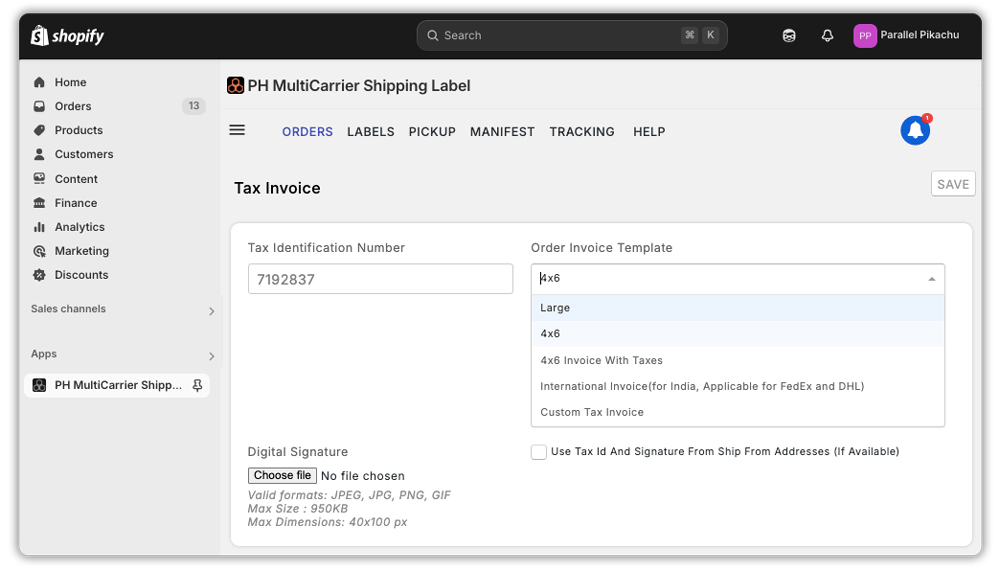Open Shopify notifications bell in top bar
This screenshot has width=1000, height=571.
point(827,36)
